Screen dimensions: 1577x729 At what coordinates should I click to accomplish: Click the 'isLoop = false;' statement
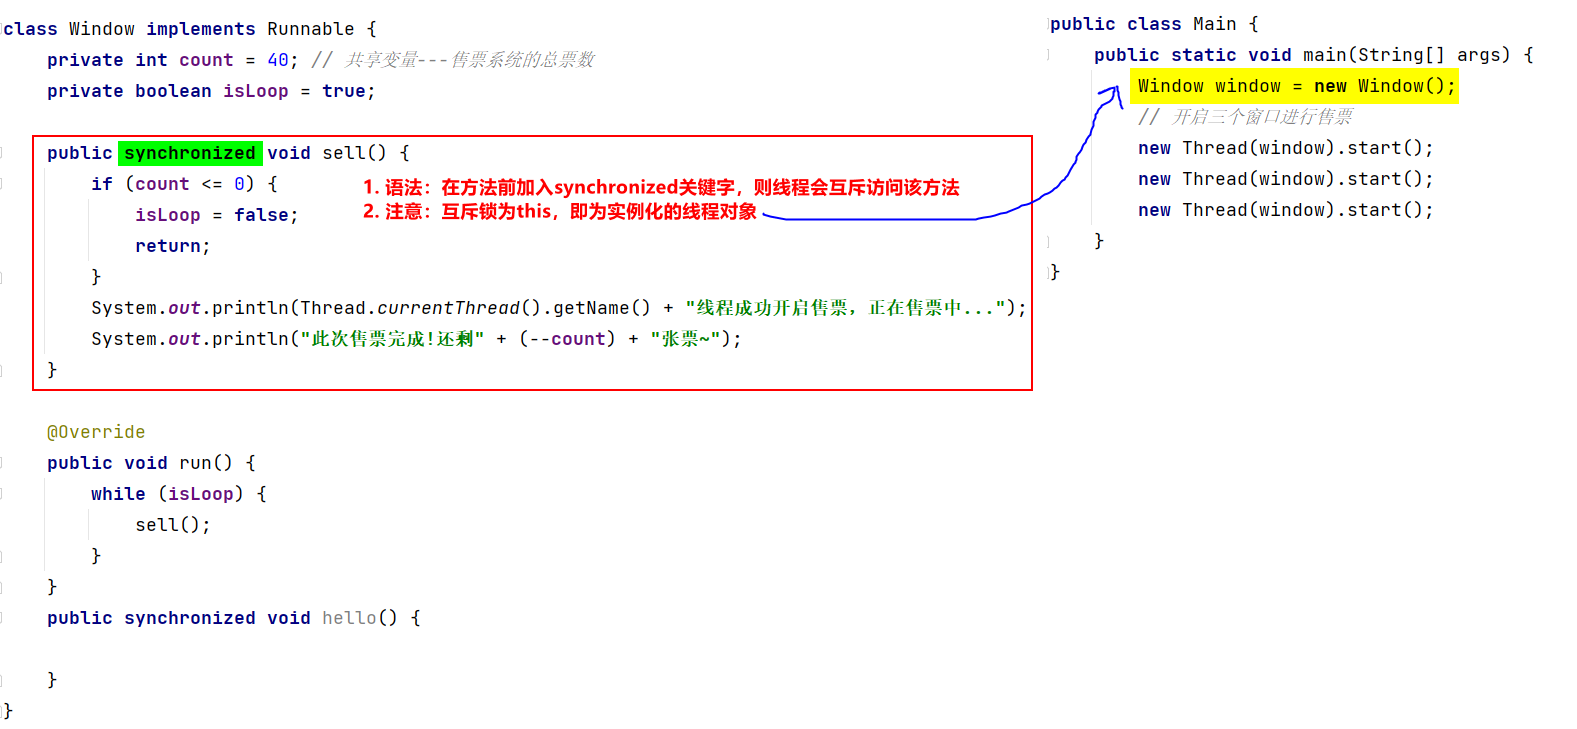217,215
